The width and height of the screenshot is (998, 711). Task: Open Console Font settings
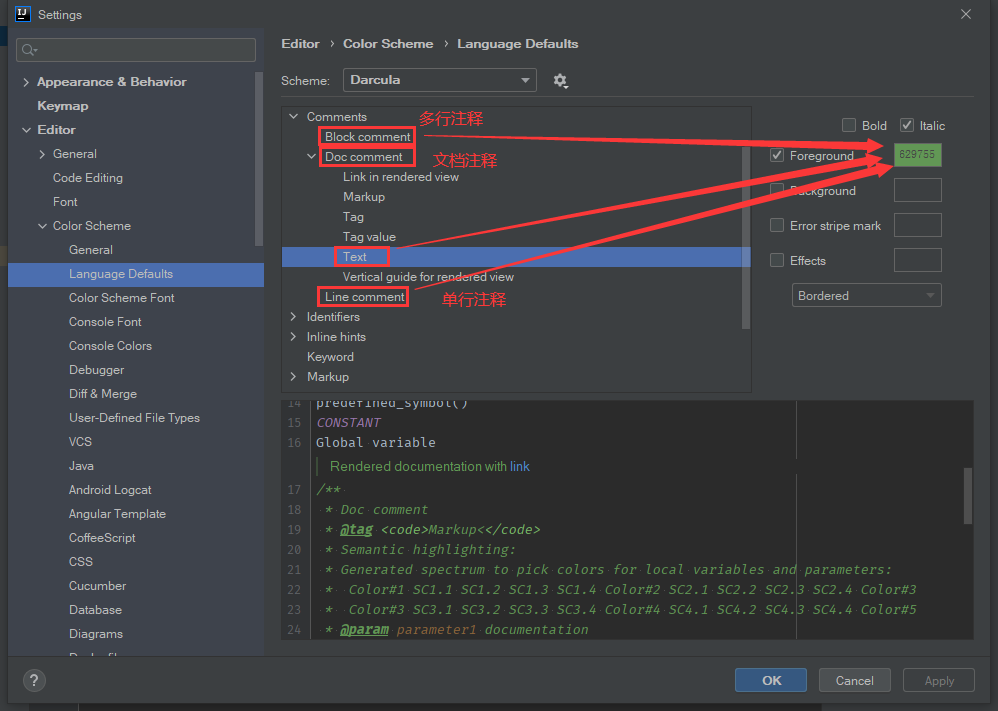click(105, 322)
